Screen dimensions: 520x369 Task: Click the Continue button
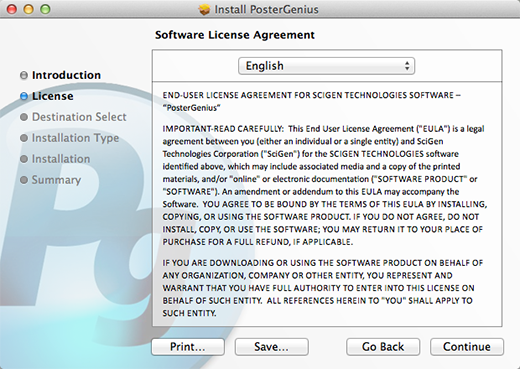point(467,347)
